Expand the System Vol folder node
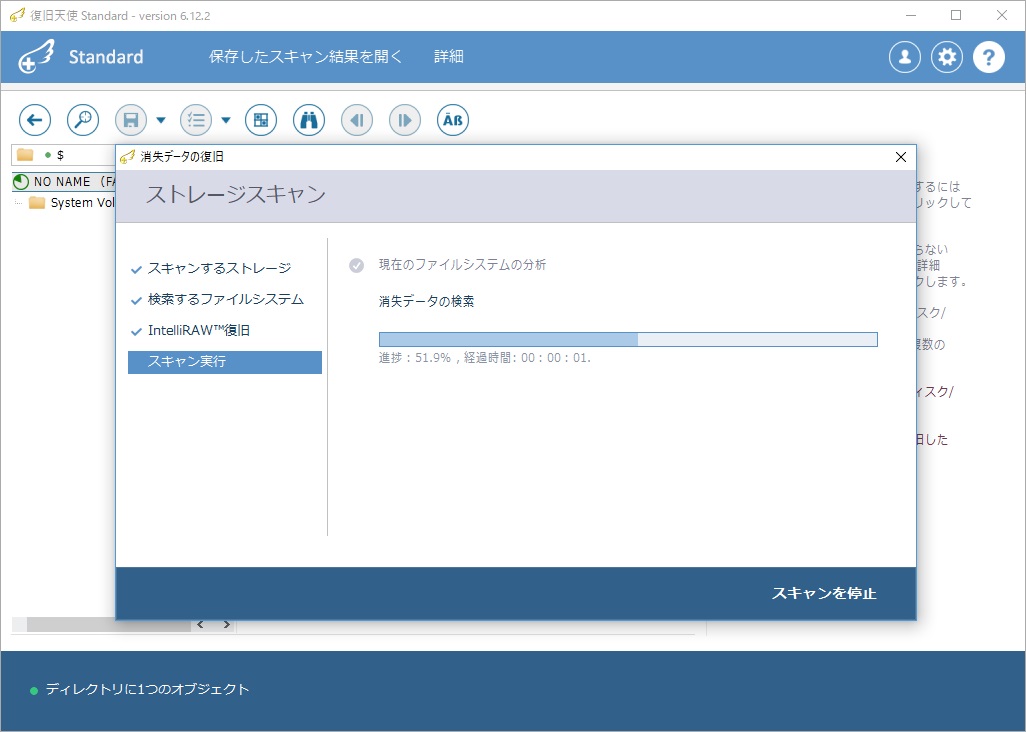 pos(18,203)
